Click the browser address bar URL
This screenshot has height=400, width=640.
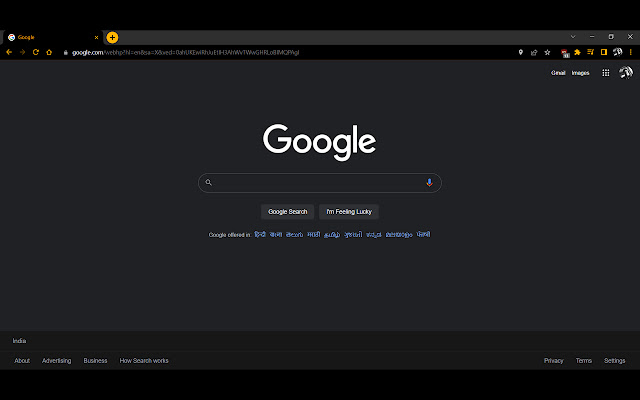point(186,52)
